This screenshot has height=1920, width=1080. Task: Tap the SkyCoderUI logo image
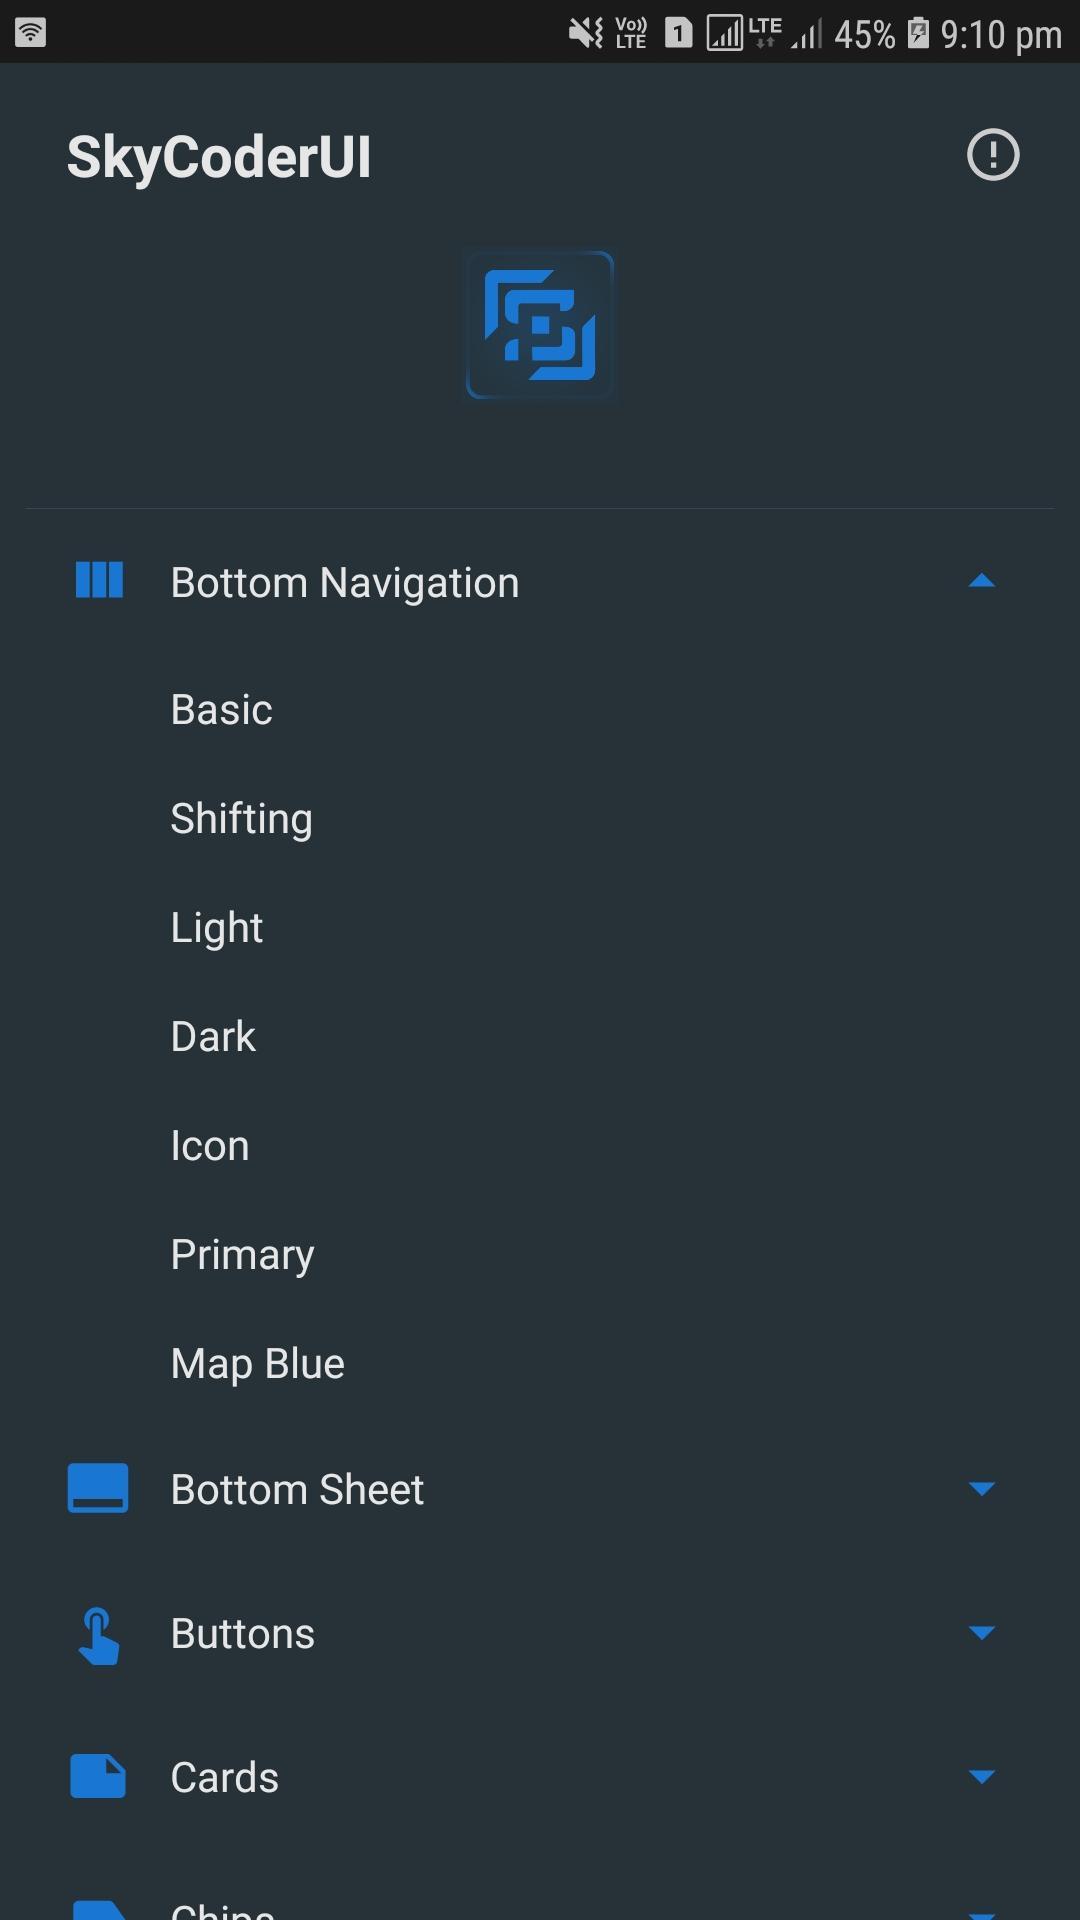pyautogui.click(x=540, y=325)
